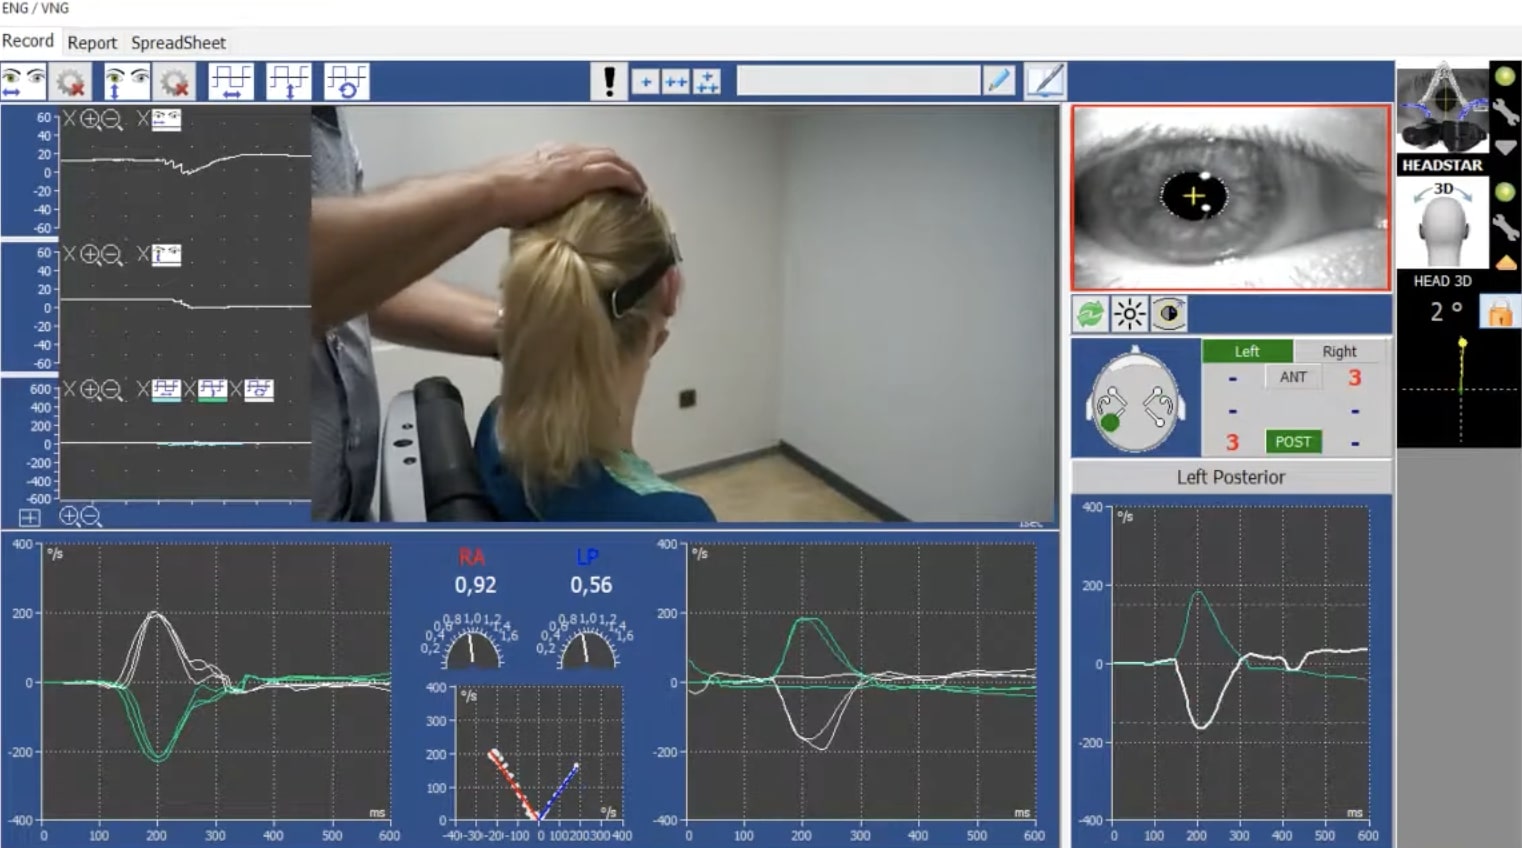Click the eye contrast icon below camera

tap(1169, 314)
